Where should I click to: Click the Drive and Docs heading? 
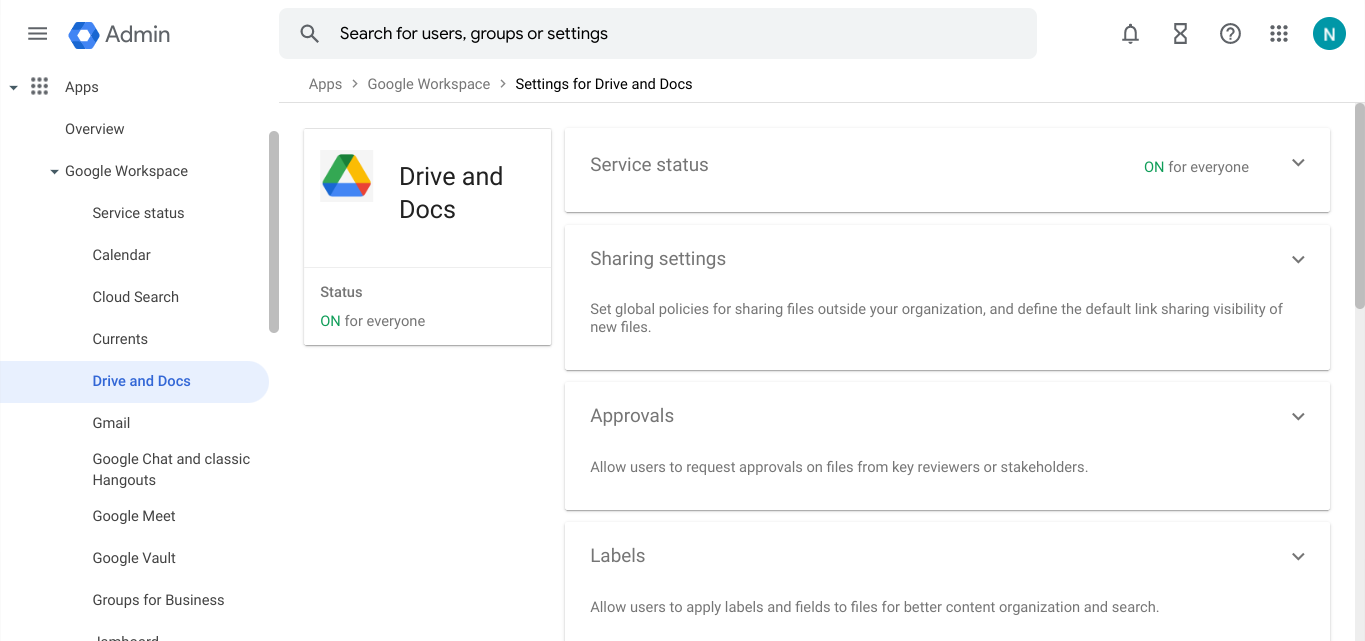tap(451, 193)
